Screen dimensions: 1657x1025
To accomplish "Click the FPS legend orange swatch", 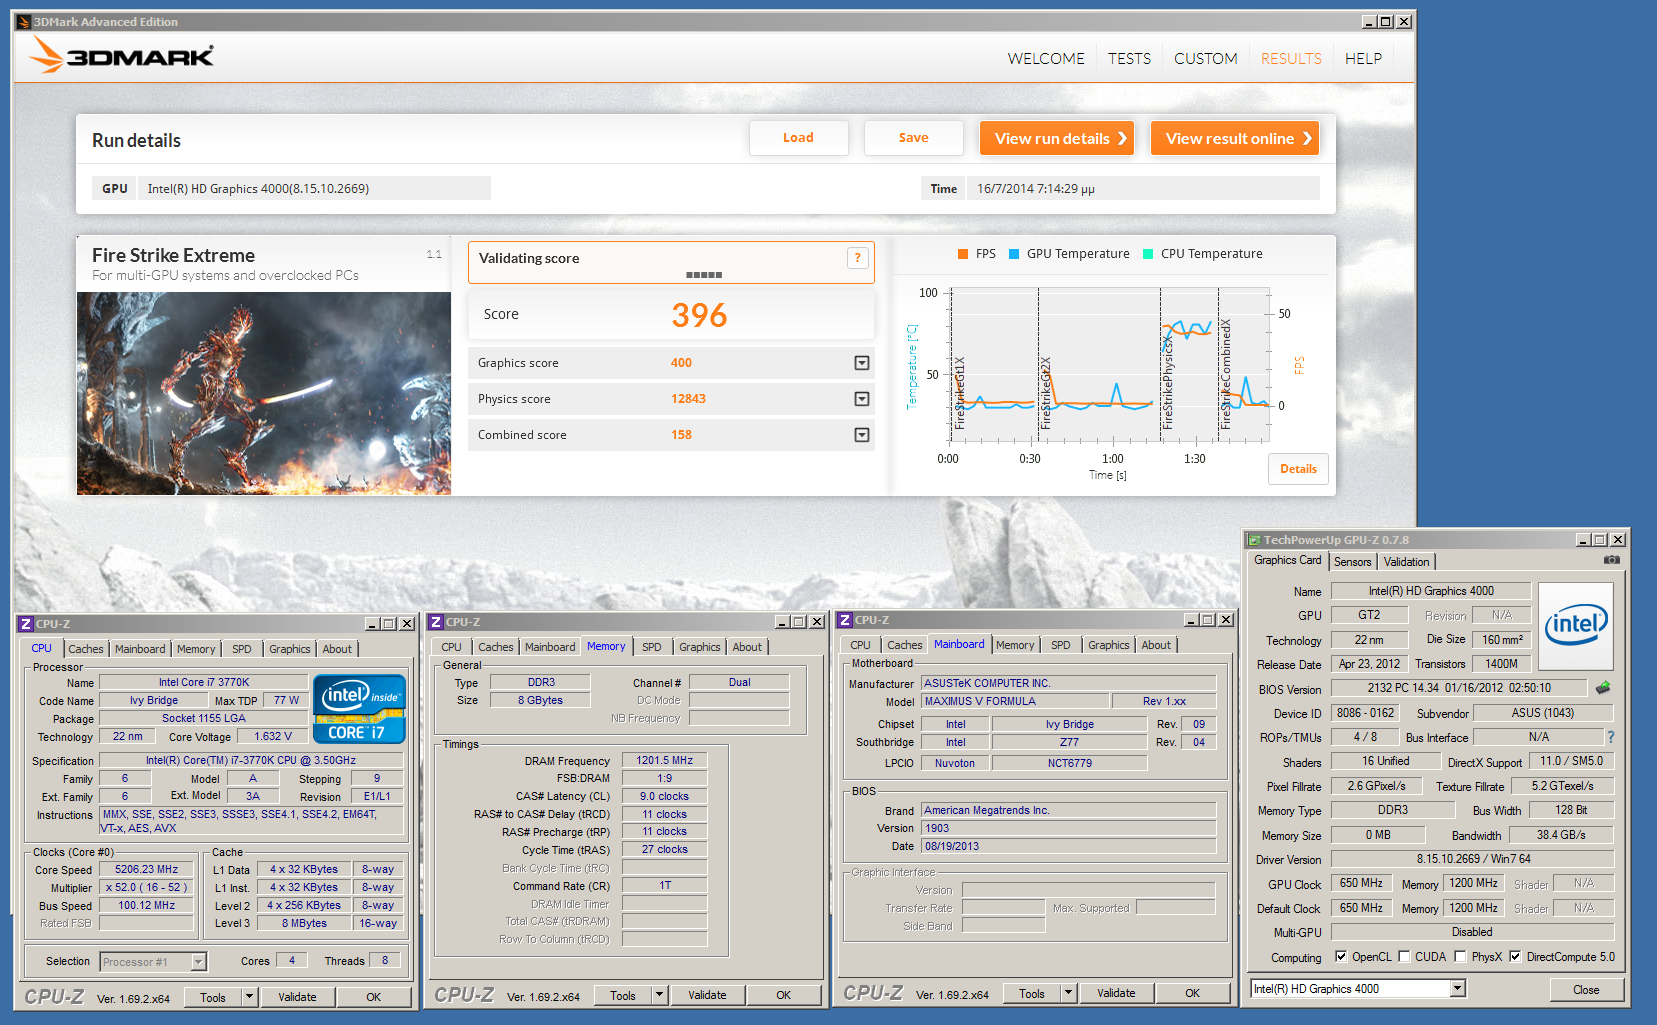I will [x=963, y=254].
